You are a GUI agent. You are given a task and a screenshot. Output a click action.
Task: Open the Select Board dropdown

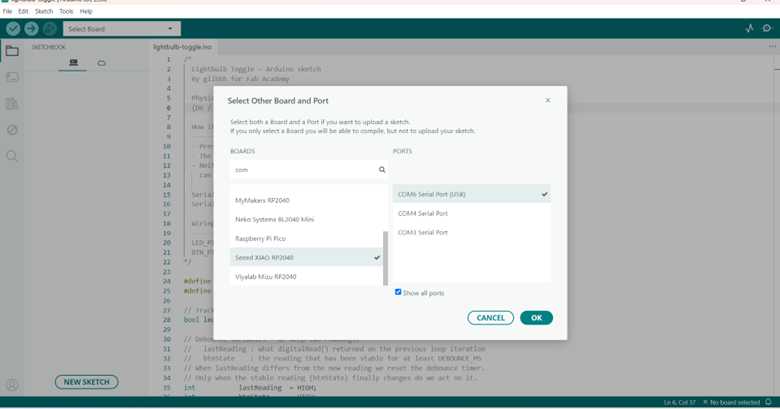pyautogui.click(x=122, y=29)
